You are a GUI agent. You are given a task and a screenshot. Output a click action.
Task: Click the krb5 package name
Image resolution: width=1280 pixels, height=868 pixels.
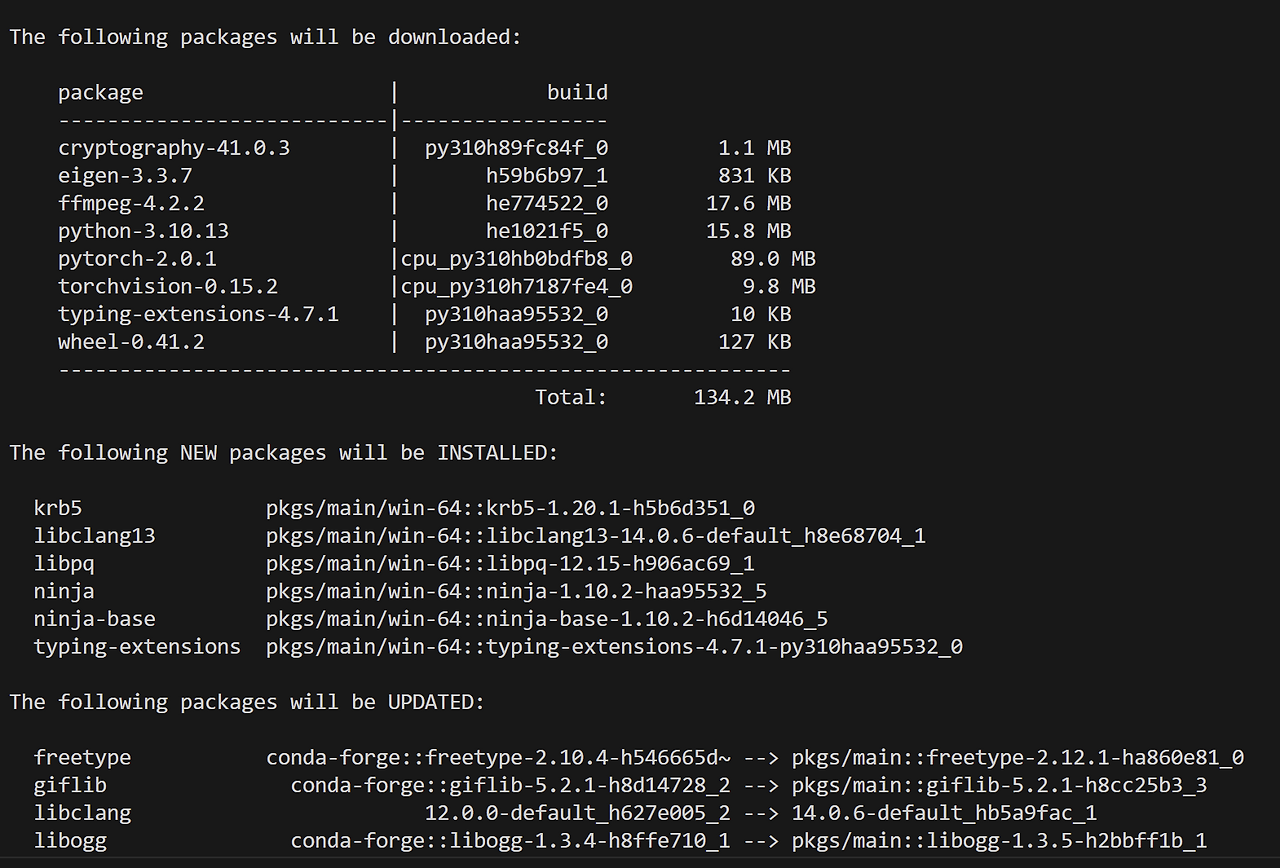[x=58, y=508]
